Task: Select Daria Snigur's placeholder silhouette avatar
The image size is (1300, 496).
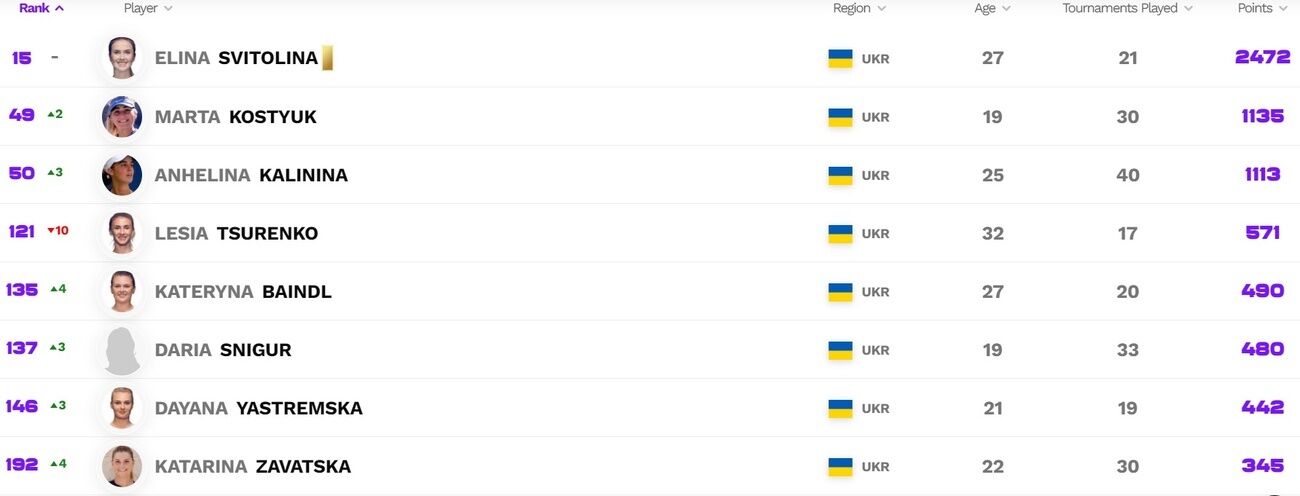Action: tap(122, 350)
